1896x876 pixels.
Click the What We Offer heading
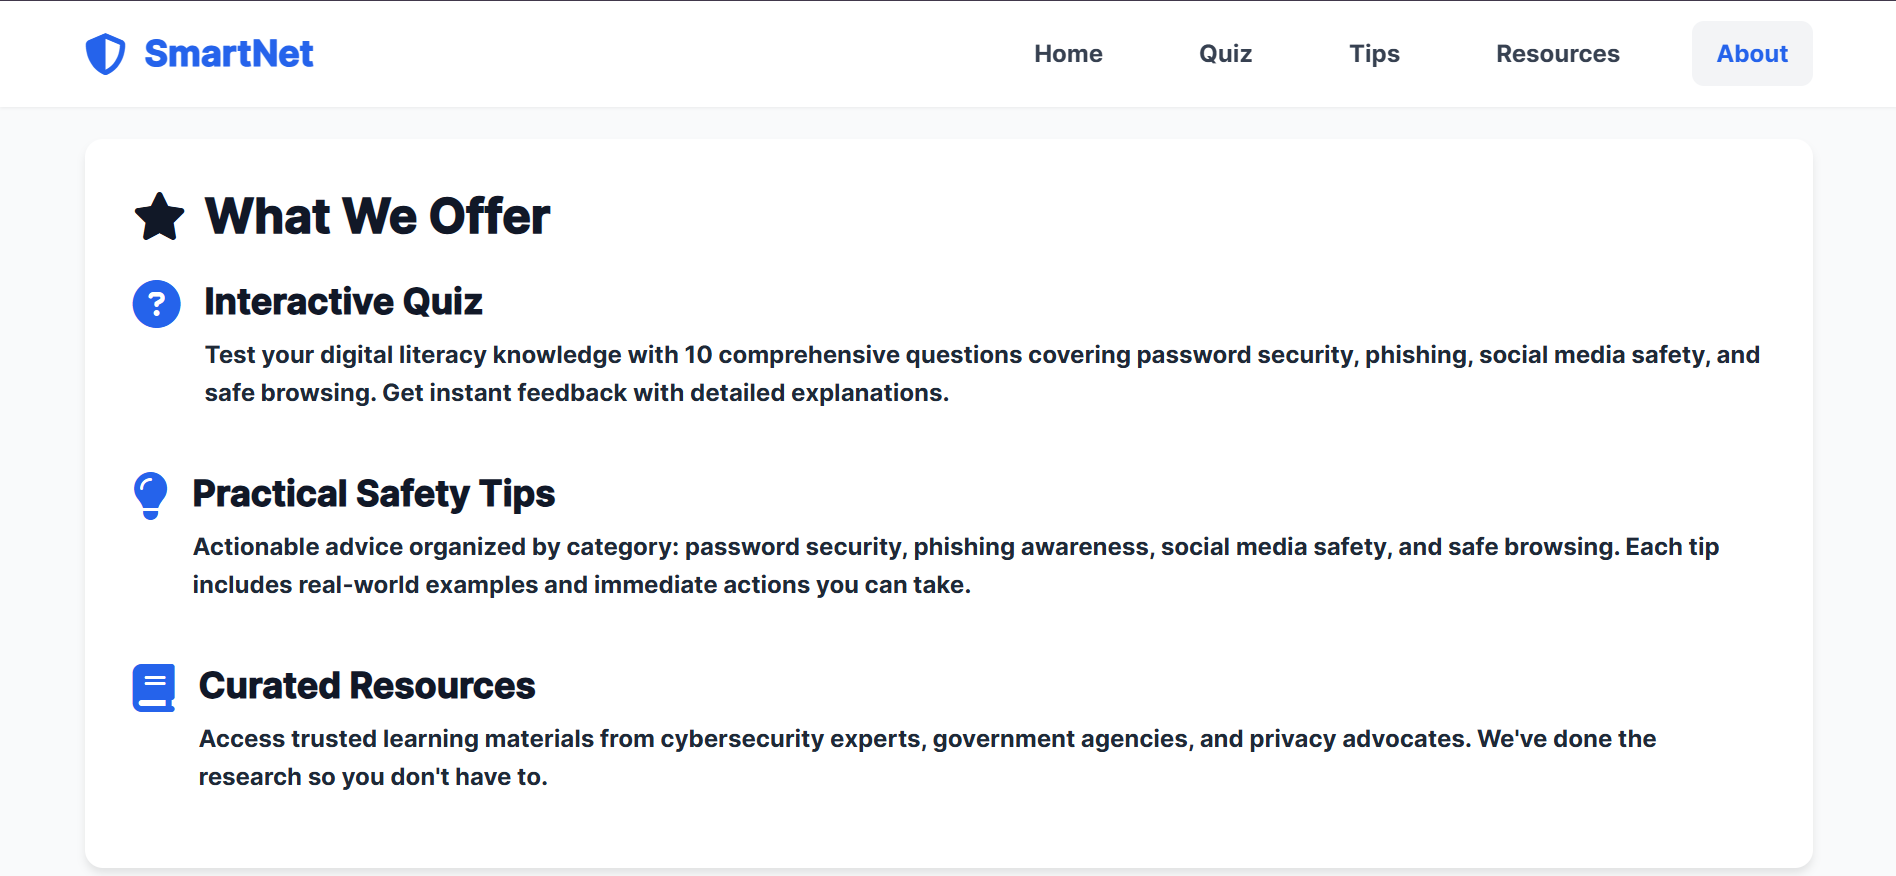click(x=377, y=216)
